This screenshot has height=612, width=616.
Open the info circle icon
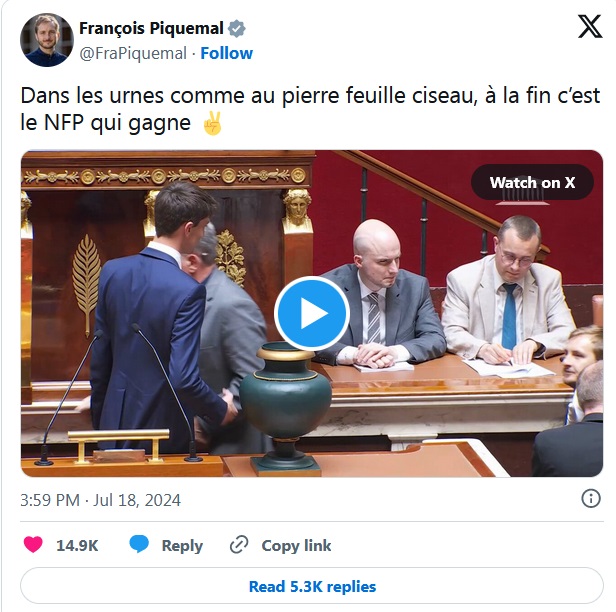(591, 499)
